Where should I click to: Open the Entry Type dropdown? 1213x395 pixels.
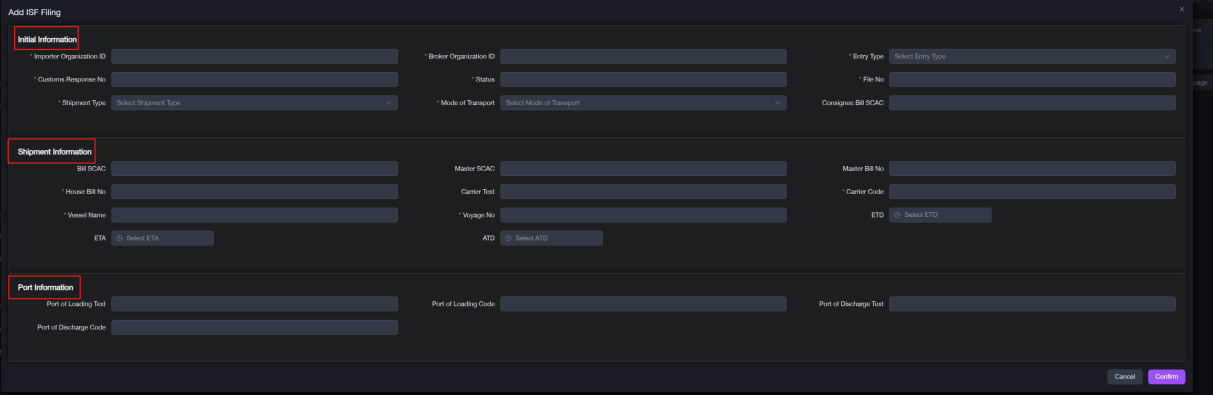pos(1032,56)
